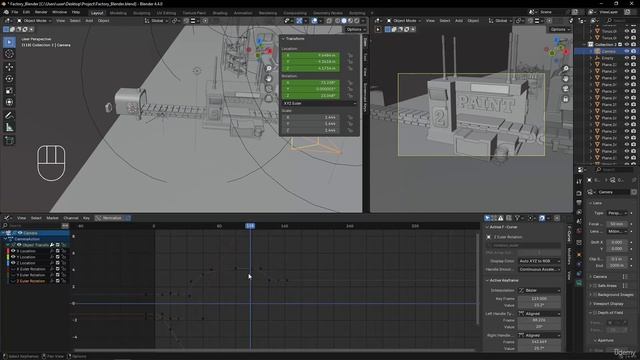Open Interpolation Bezier dropdown
640x360 pixels.
539,291
